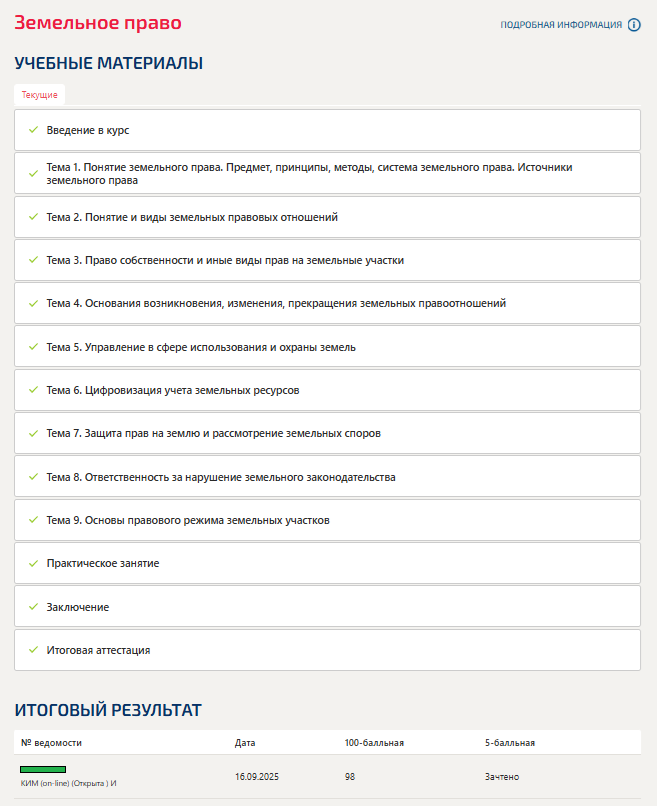Click the checkmark icon beside Практическое занятие
Viewport: 657px width, 806px height.
(33, 563)
